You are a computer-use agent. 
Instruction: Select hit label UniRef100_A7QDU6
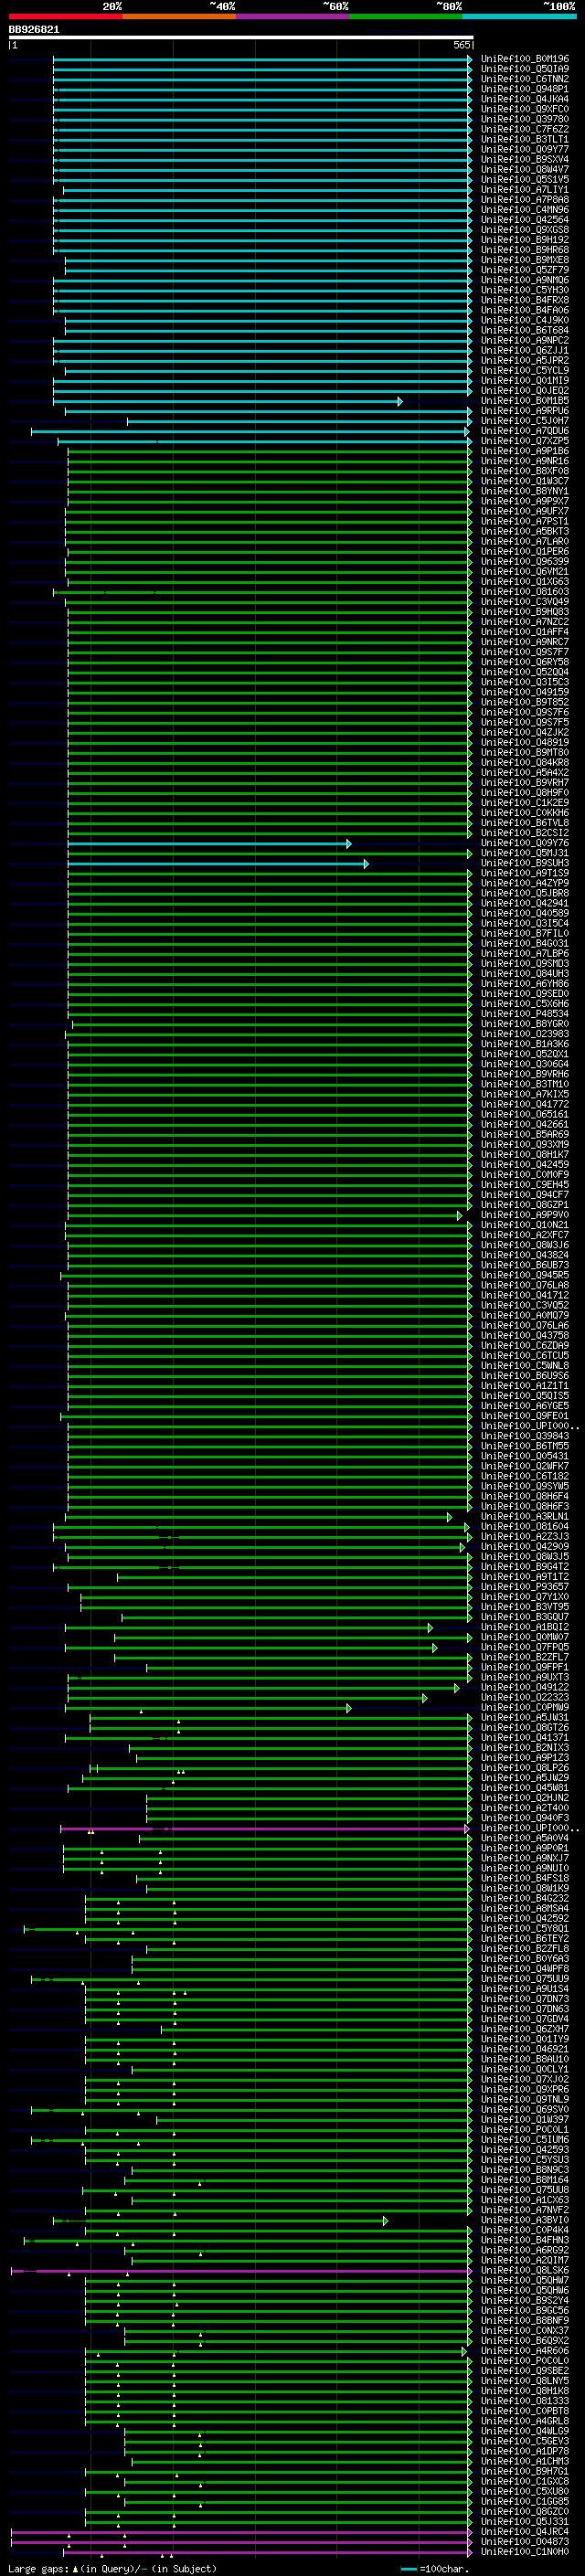coord(525,431)
